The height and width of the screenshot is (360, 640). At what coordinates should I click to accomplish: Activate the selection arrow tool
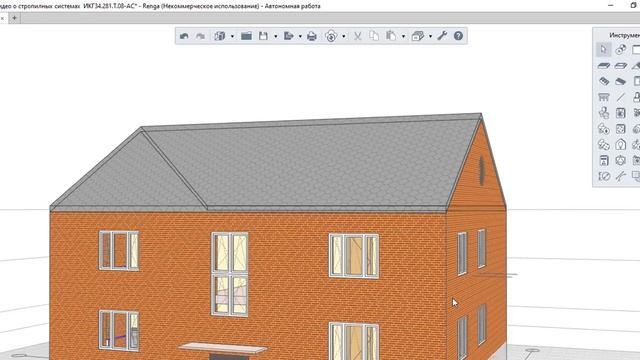(604, 49)
